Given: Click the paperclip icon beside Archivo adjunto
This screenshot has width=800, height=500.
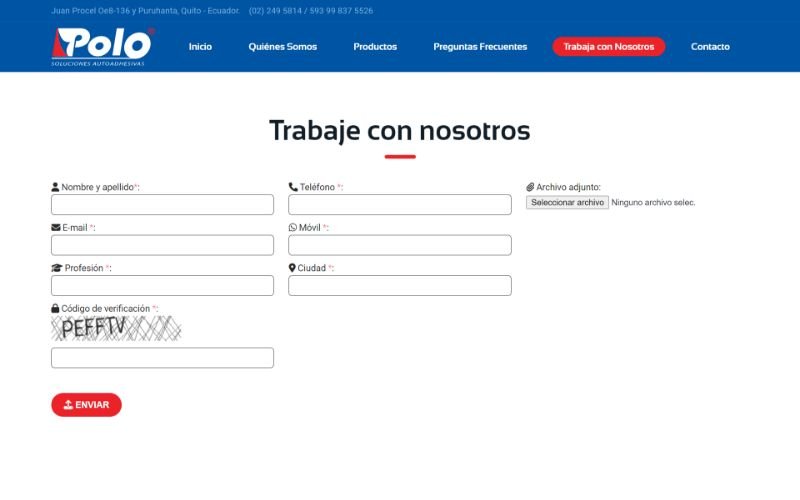Looking at the screenshot, I should [531, 187].
